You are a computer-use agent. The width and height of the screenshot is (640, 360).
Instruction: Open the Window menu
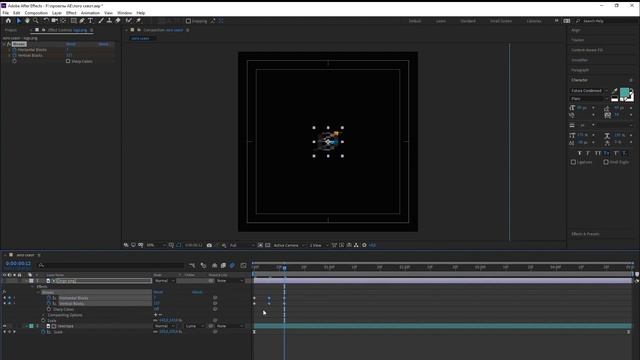point(124,13)
